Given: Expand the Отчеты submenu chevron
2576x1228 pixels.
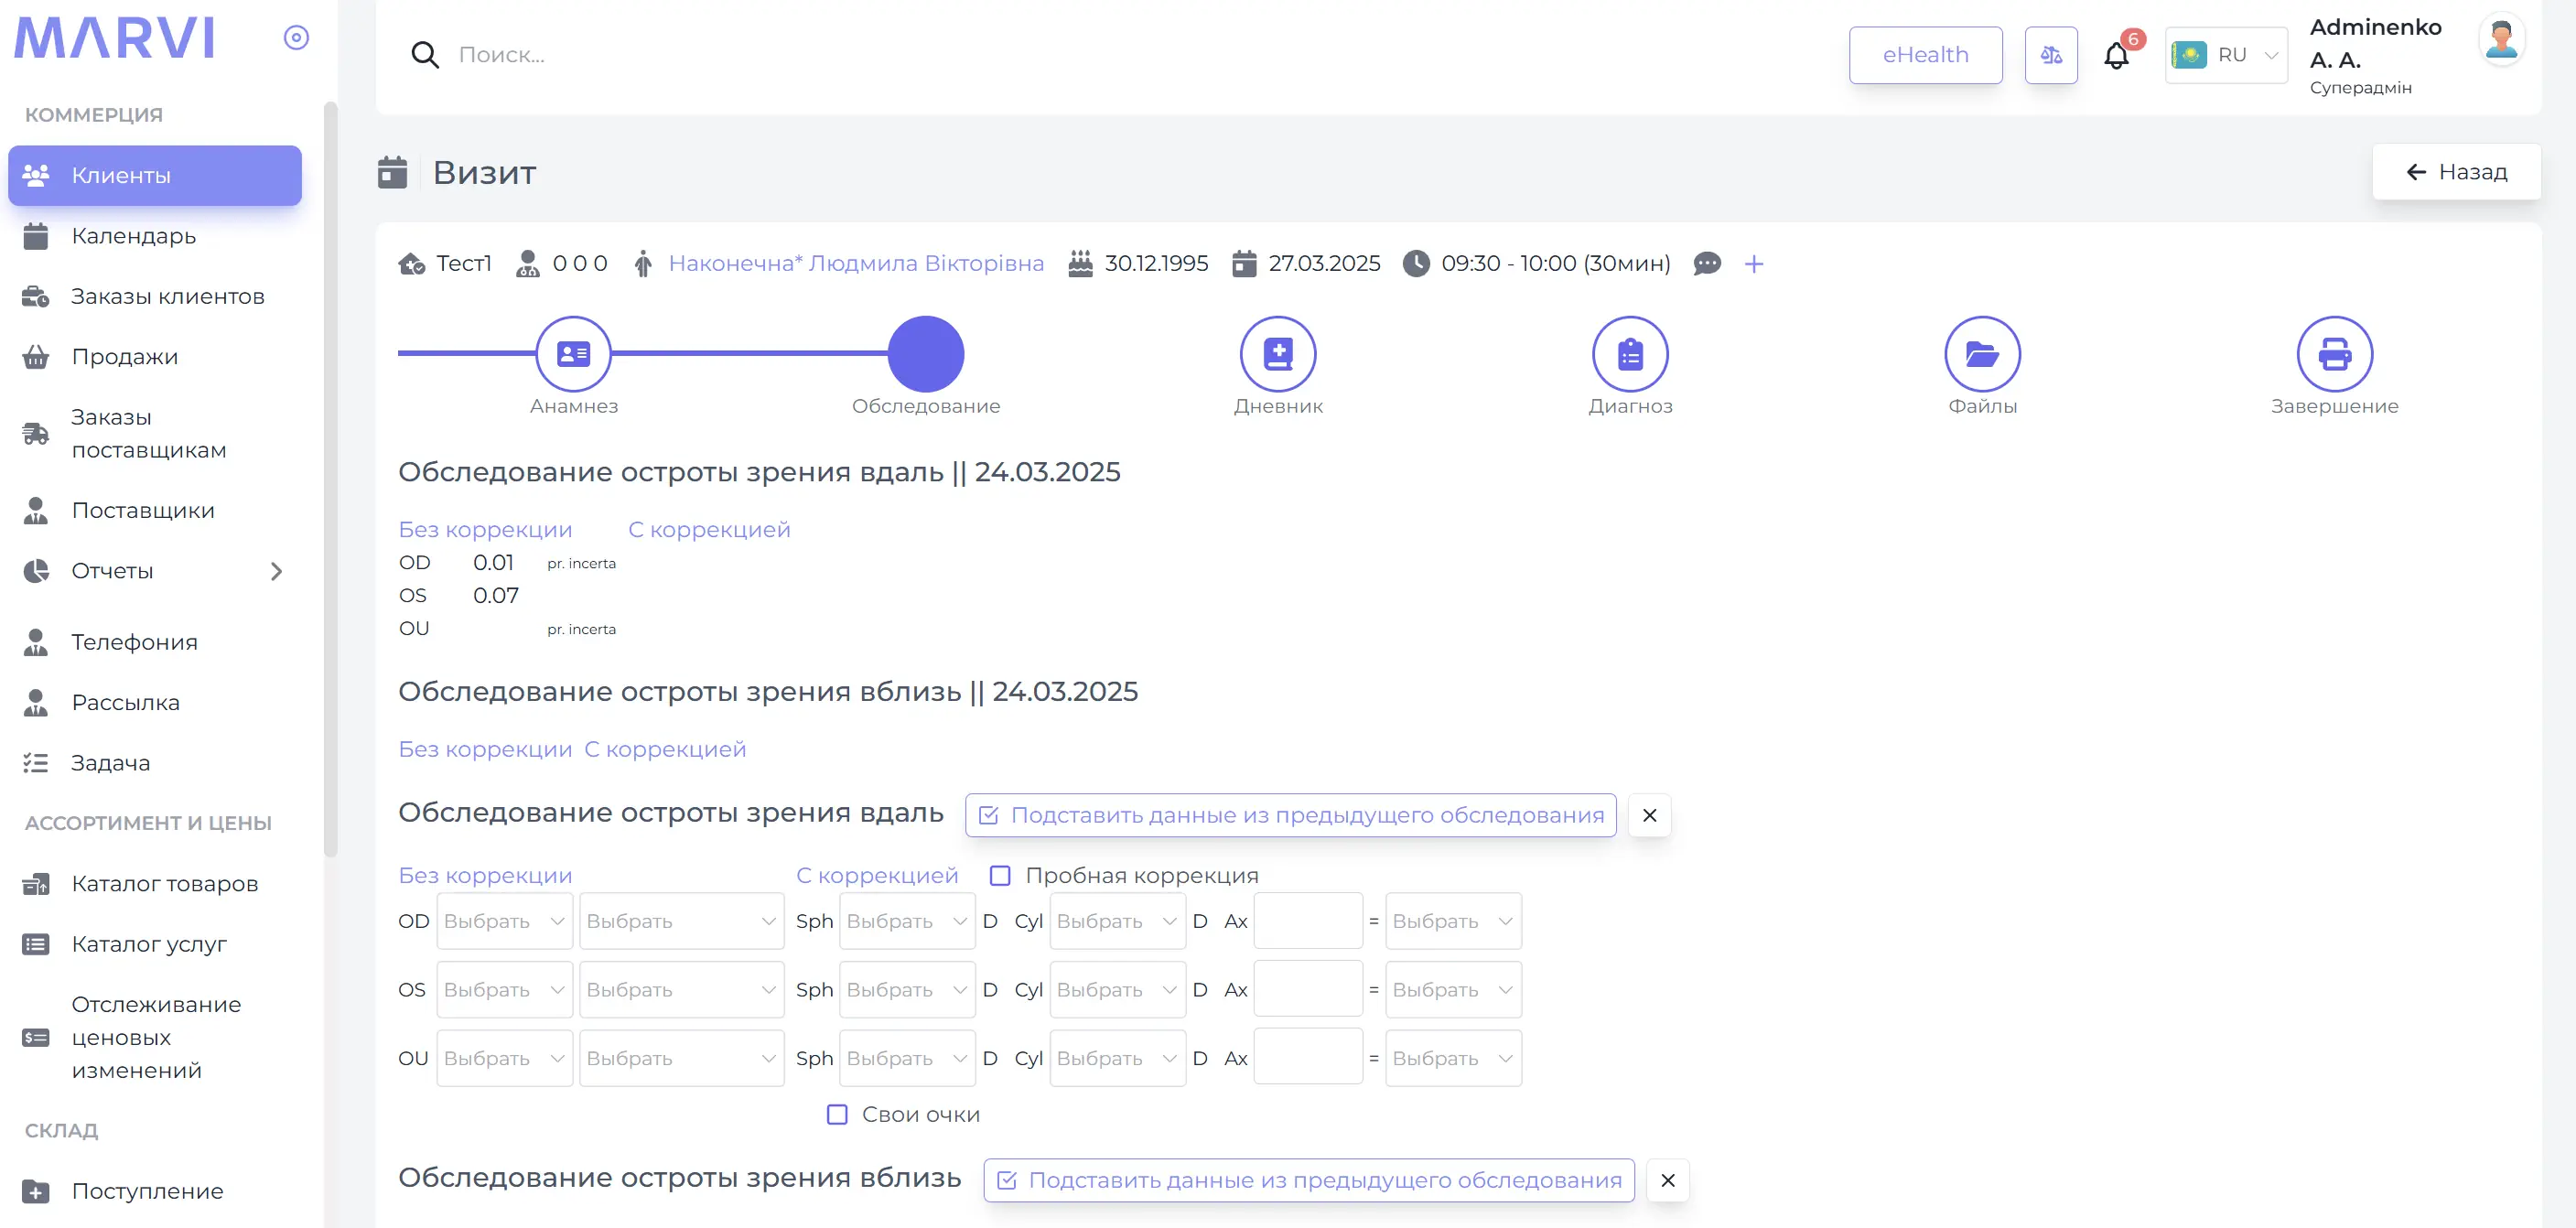Looking at the screenshot, I should click(277, 571).
